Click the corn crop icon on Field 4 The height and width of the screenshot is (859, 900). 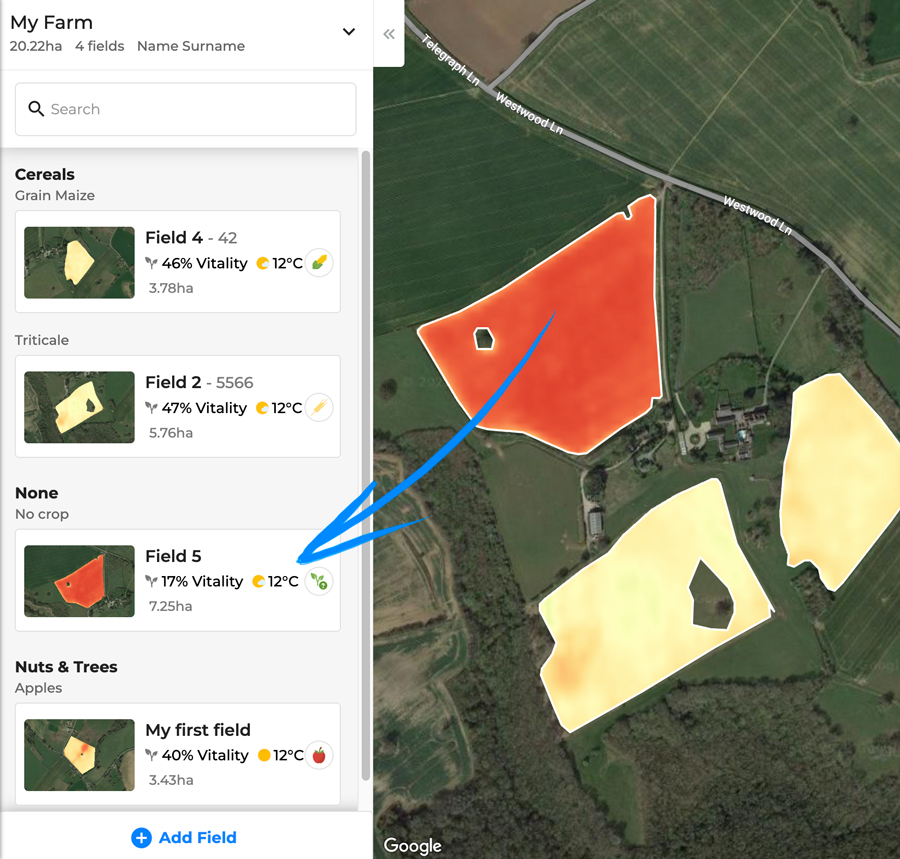tap(319, 262)
